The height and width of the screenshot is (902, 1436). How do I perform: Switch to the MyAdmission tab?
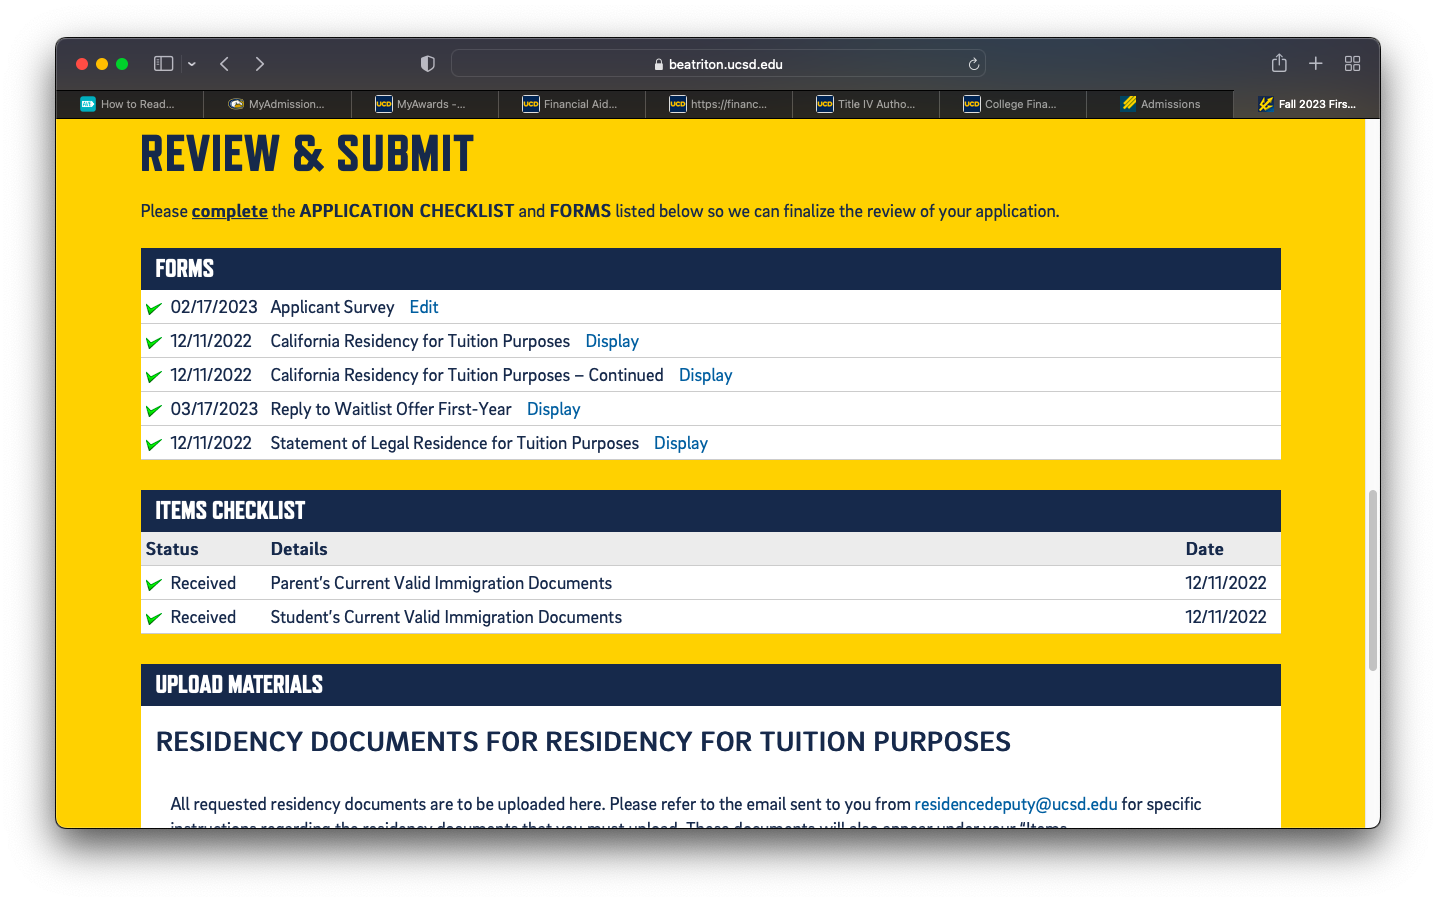coord(278,104)
